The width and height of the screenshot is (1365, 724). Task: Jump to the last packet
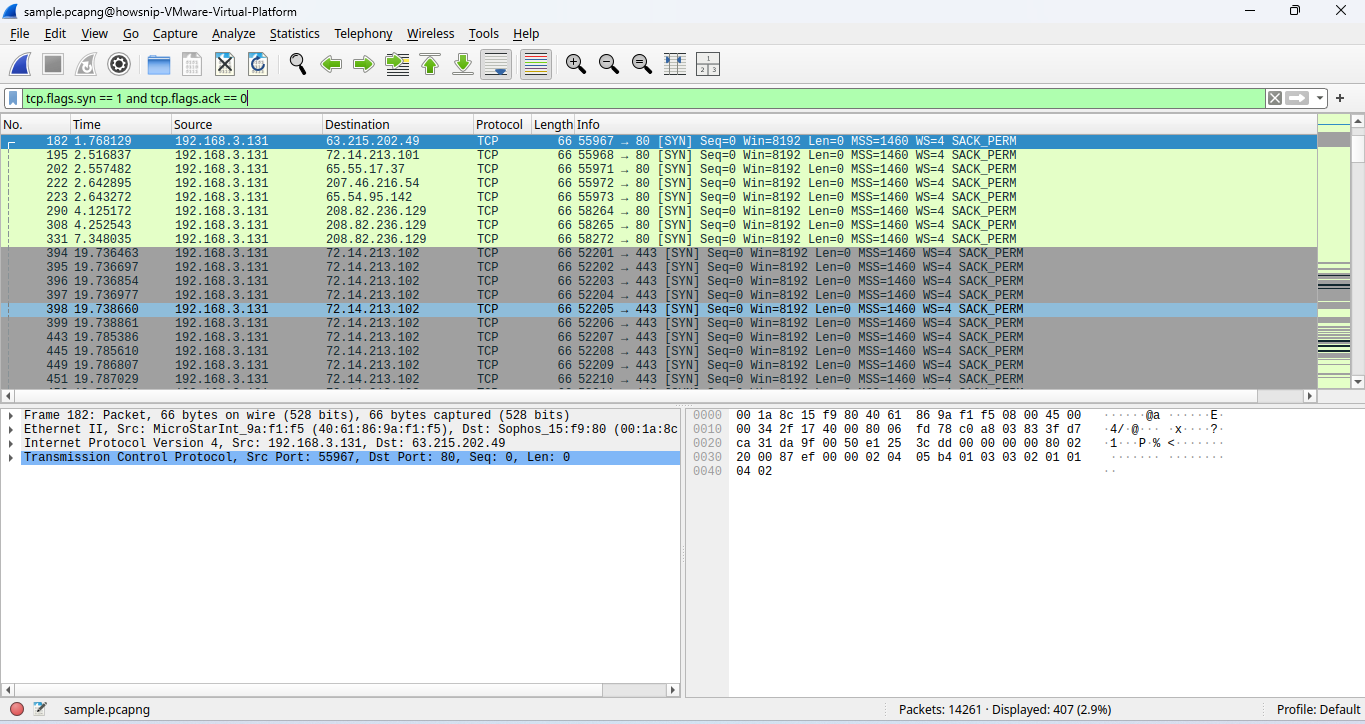click(463, 64)
